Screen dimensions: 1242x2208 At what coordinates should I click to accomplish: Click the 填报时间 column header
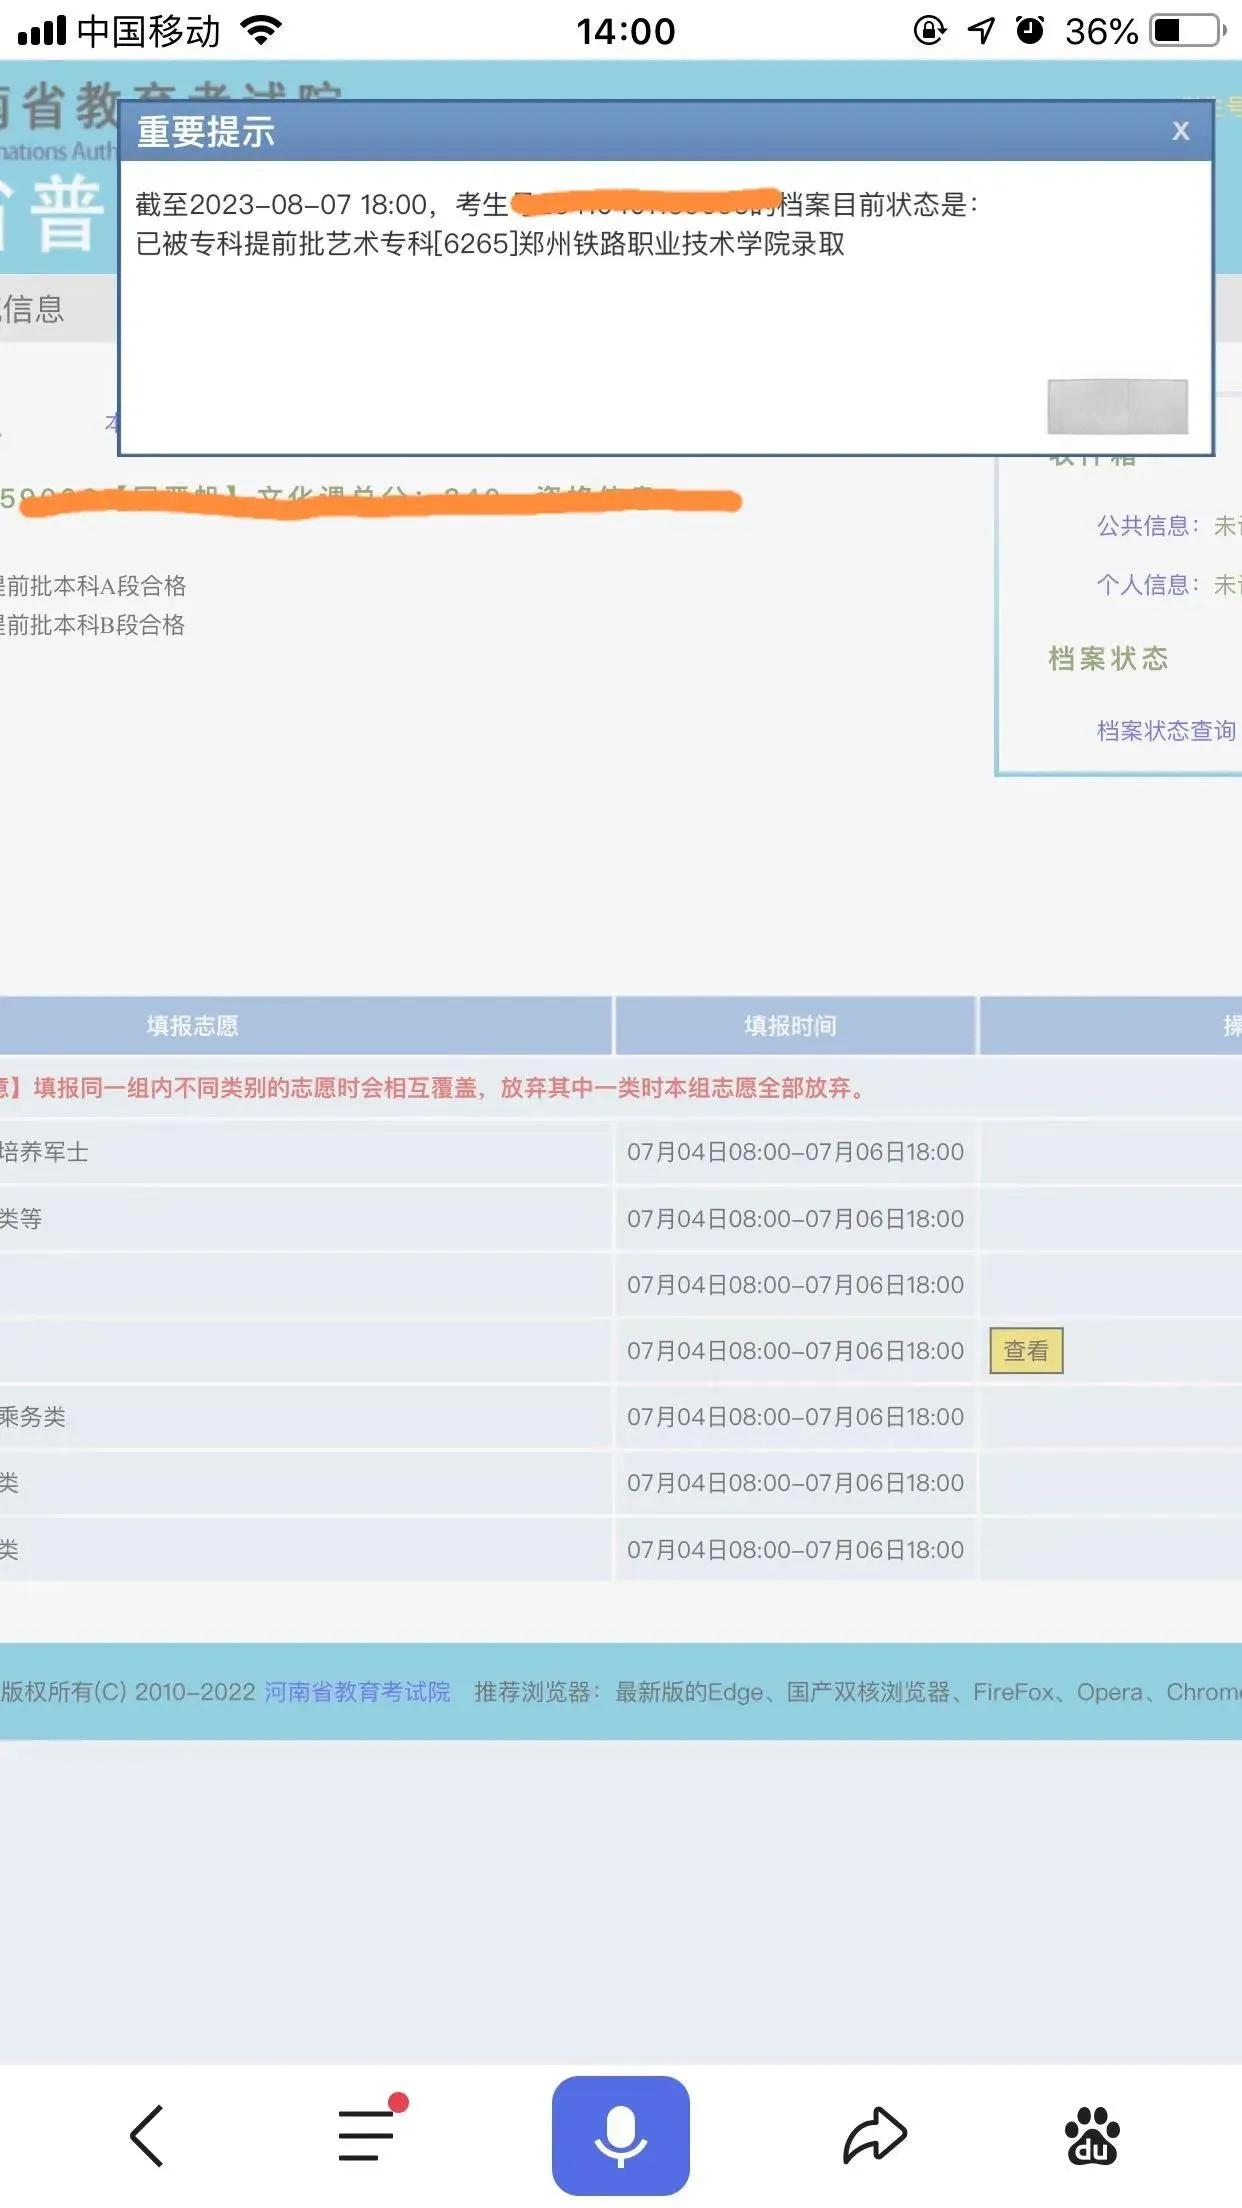tap(790, 1026)
